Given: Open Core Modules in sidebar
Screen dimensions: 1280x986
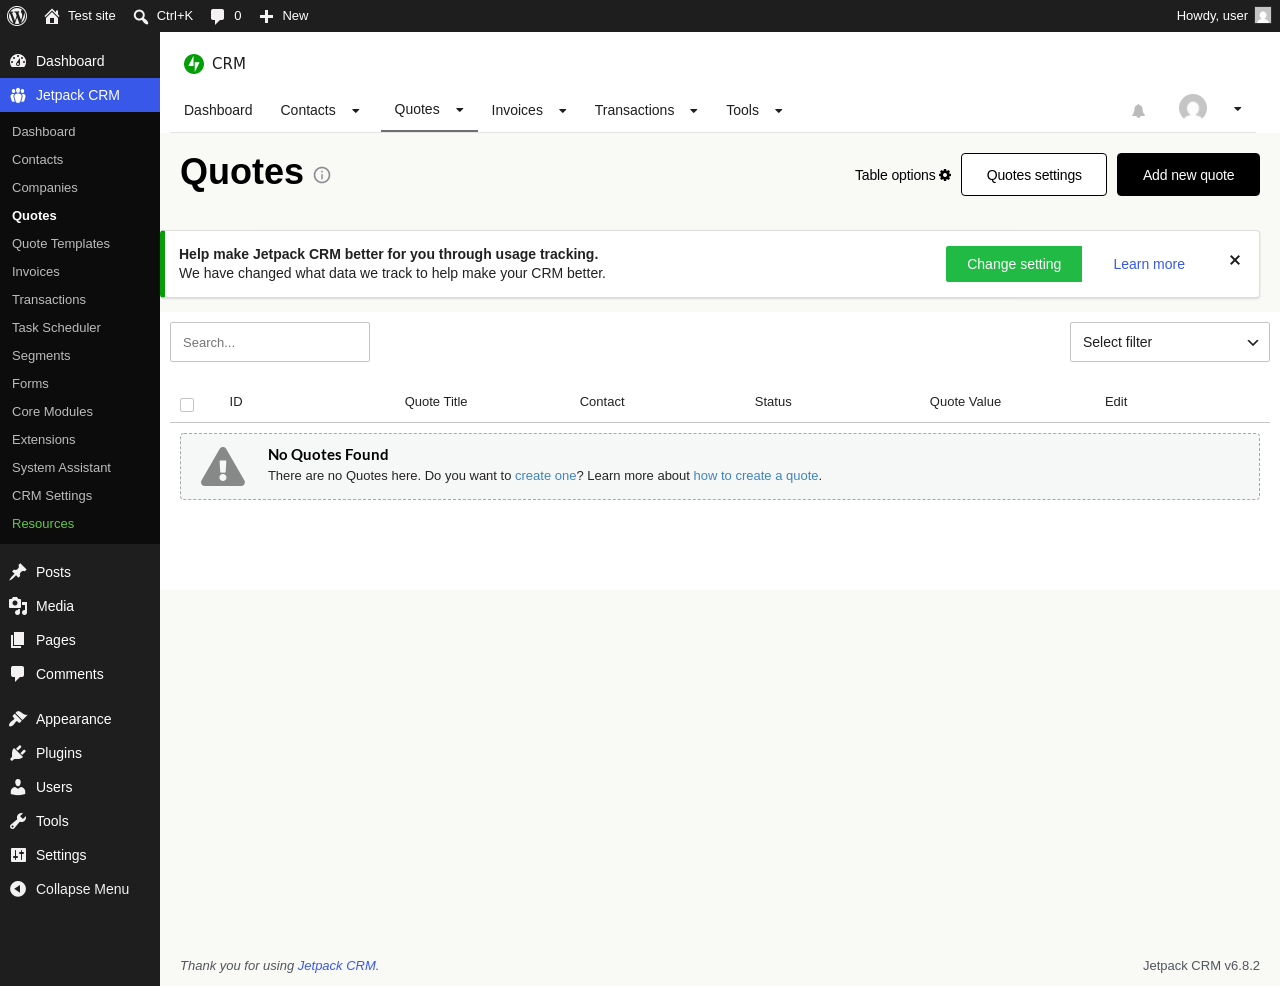Looking at the screenshot, I should [52, 412].
